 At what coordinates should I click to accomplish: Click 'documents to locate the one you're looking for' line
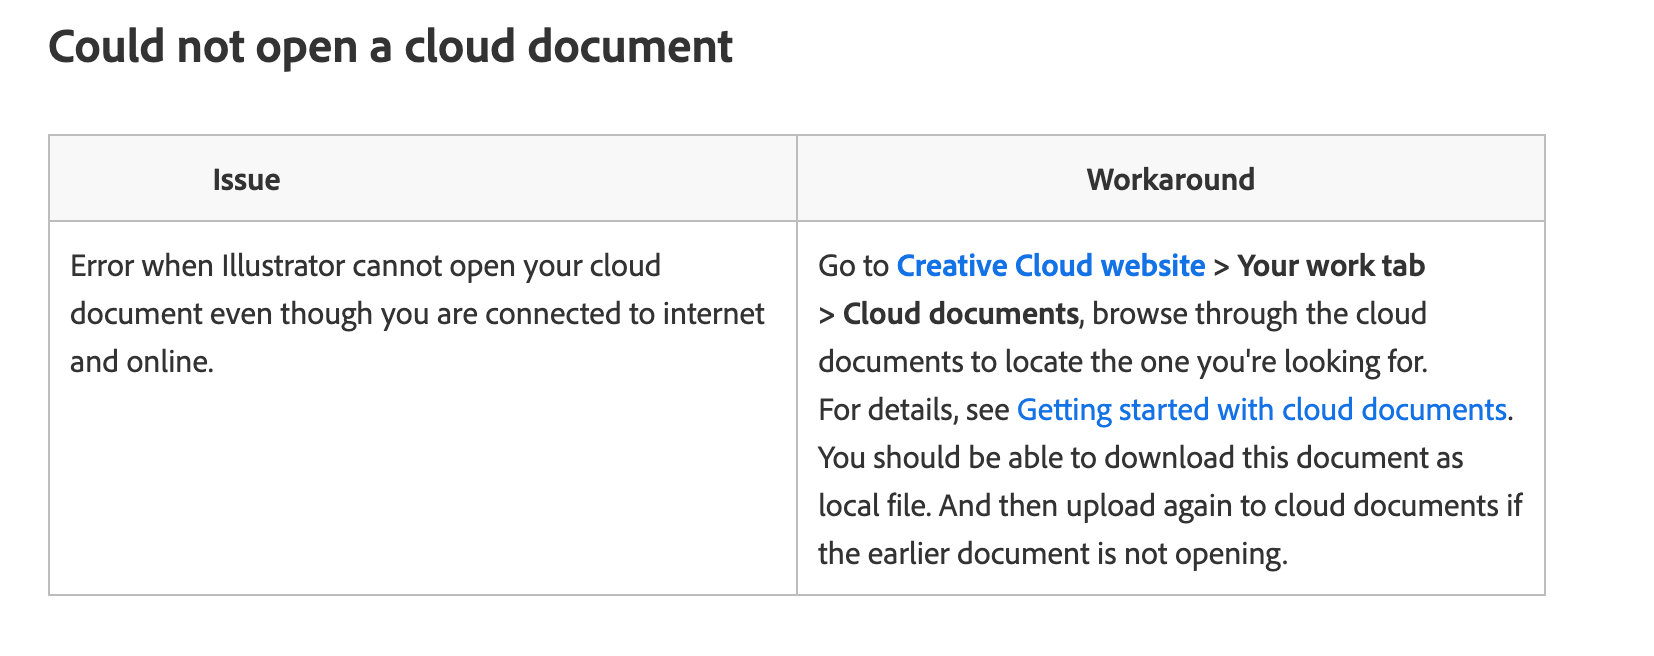point(1122,362)
